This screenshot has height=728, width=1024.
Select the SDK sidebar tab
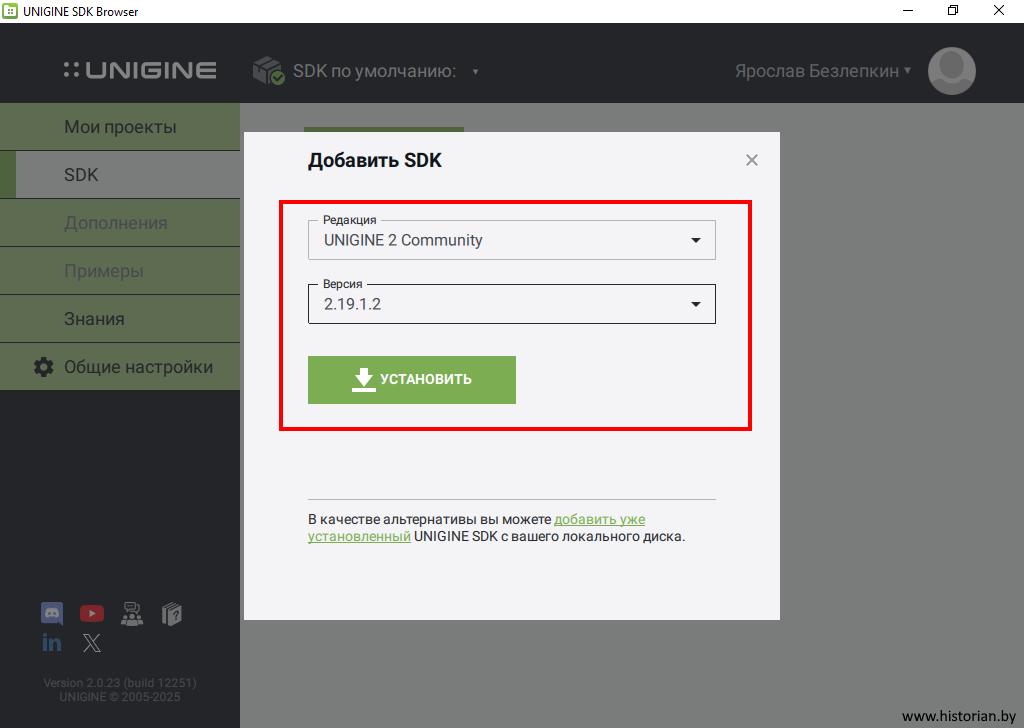pyautogui.click(x=120, y=175)
